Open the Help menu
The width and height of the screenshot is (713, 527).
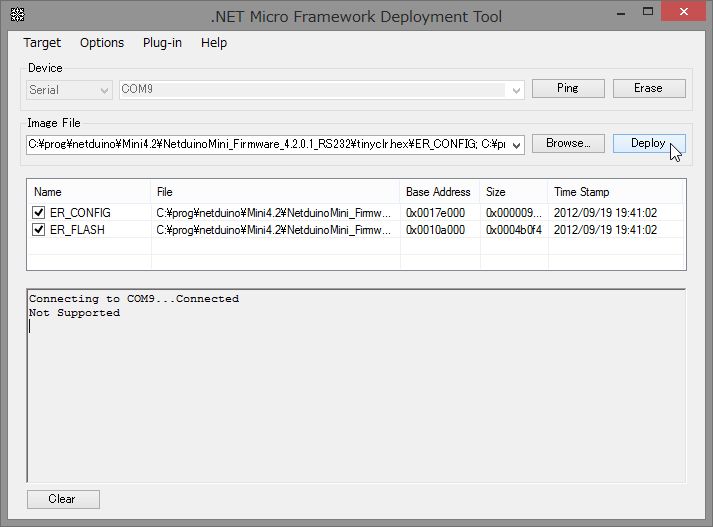214,43
